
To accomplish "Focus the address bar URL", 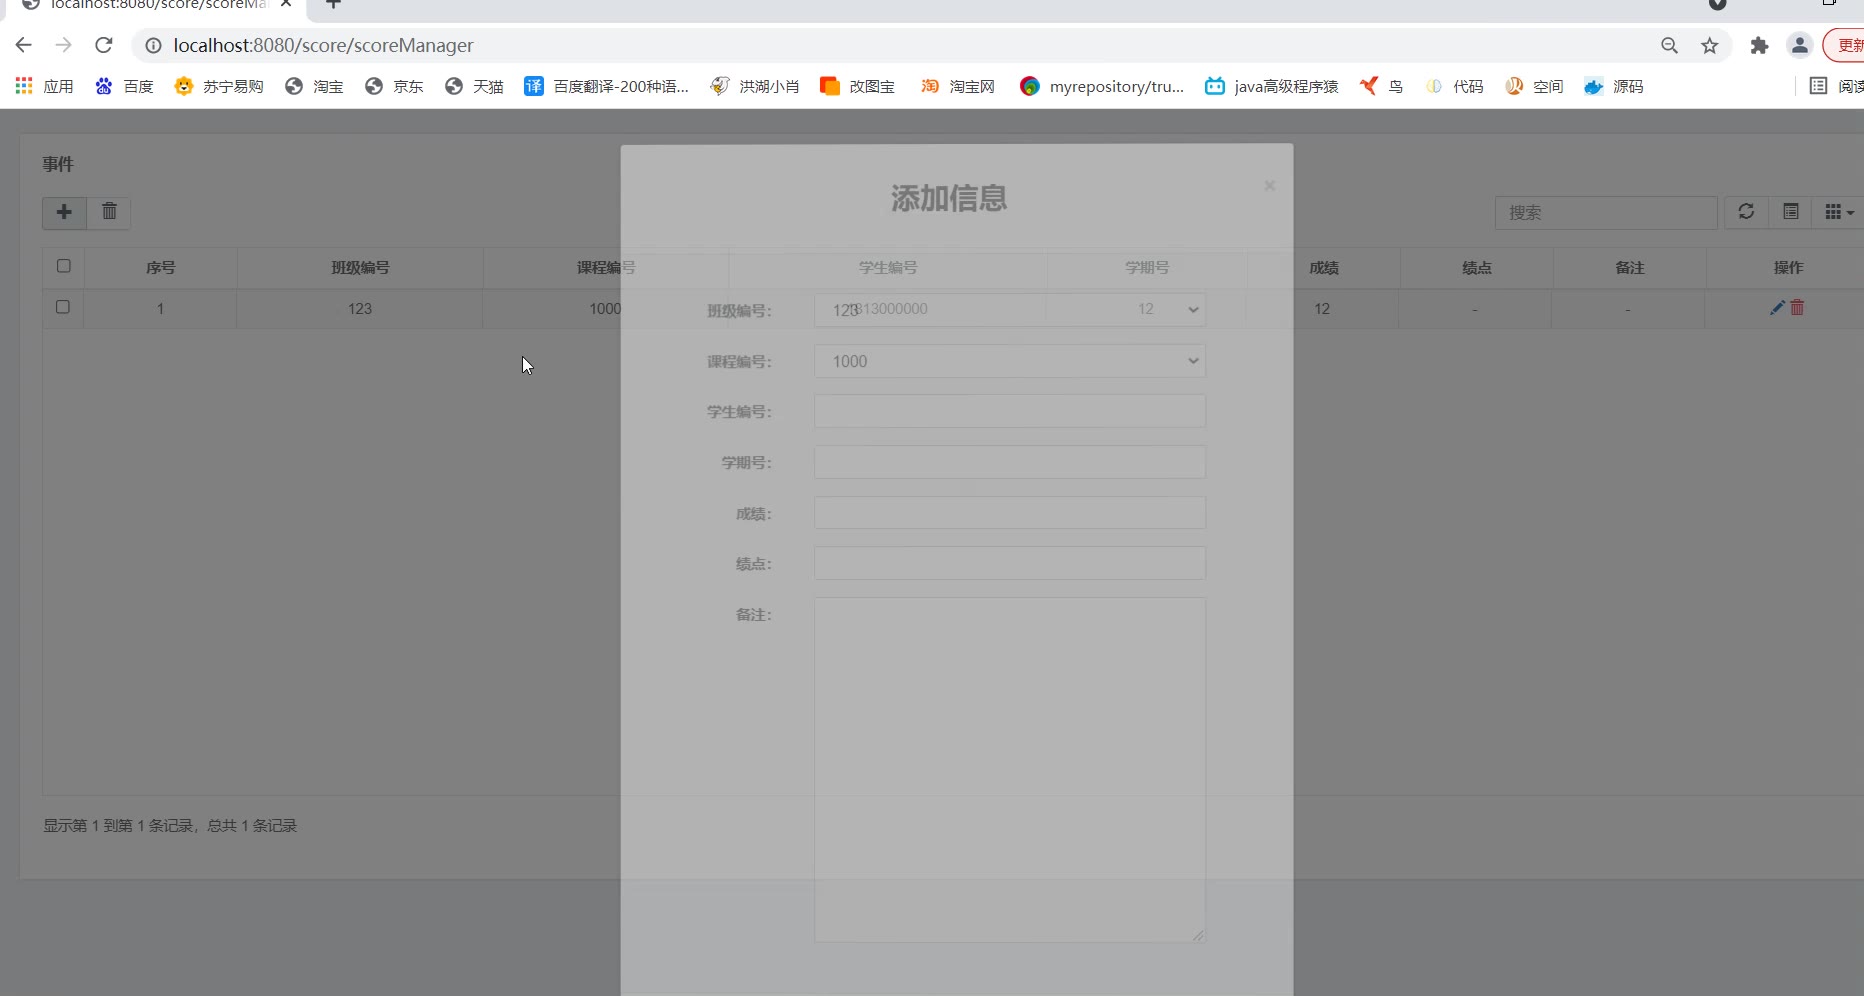I will [323, 45].
